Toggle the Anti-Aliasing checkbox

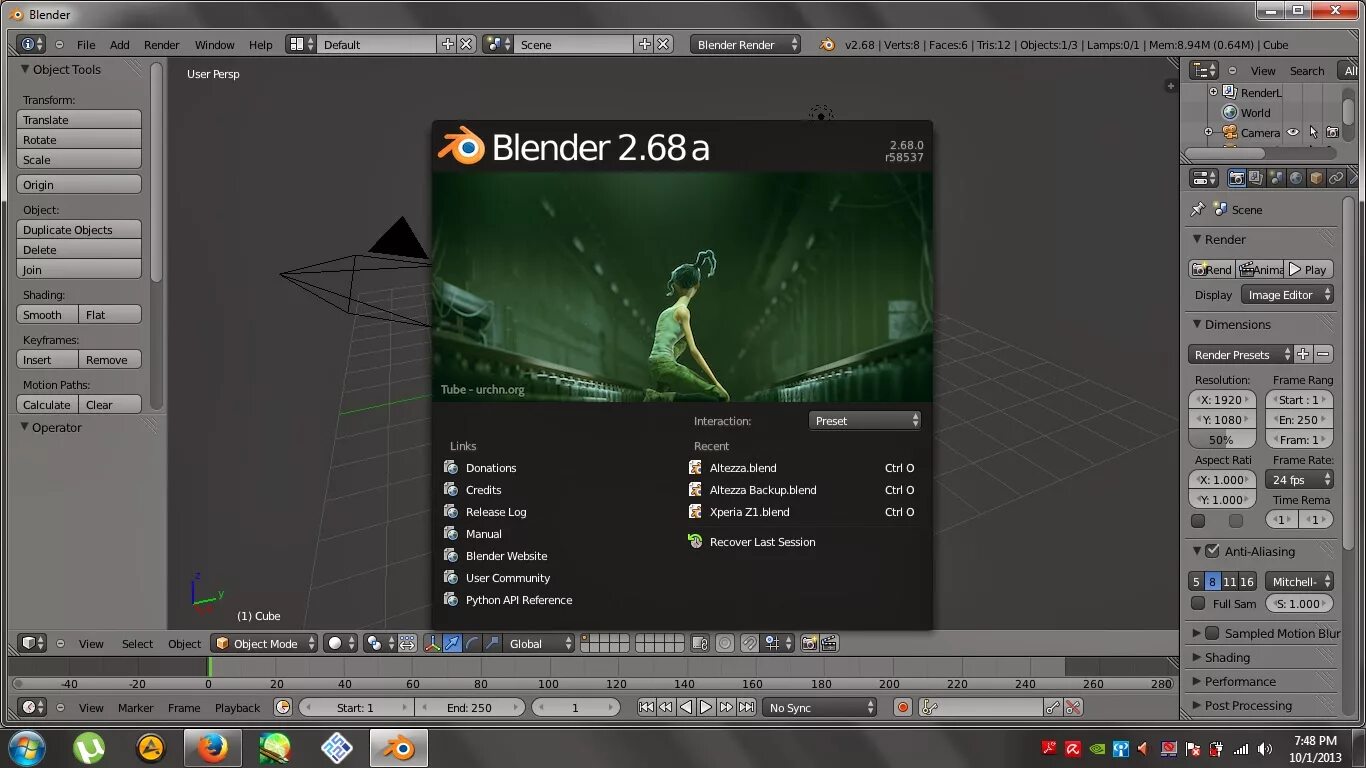point(1212,551)
